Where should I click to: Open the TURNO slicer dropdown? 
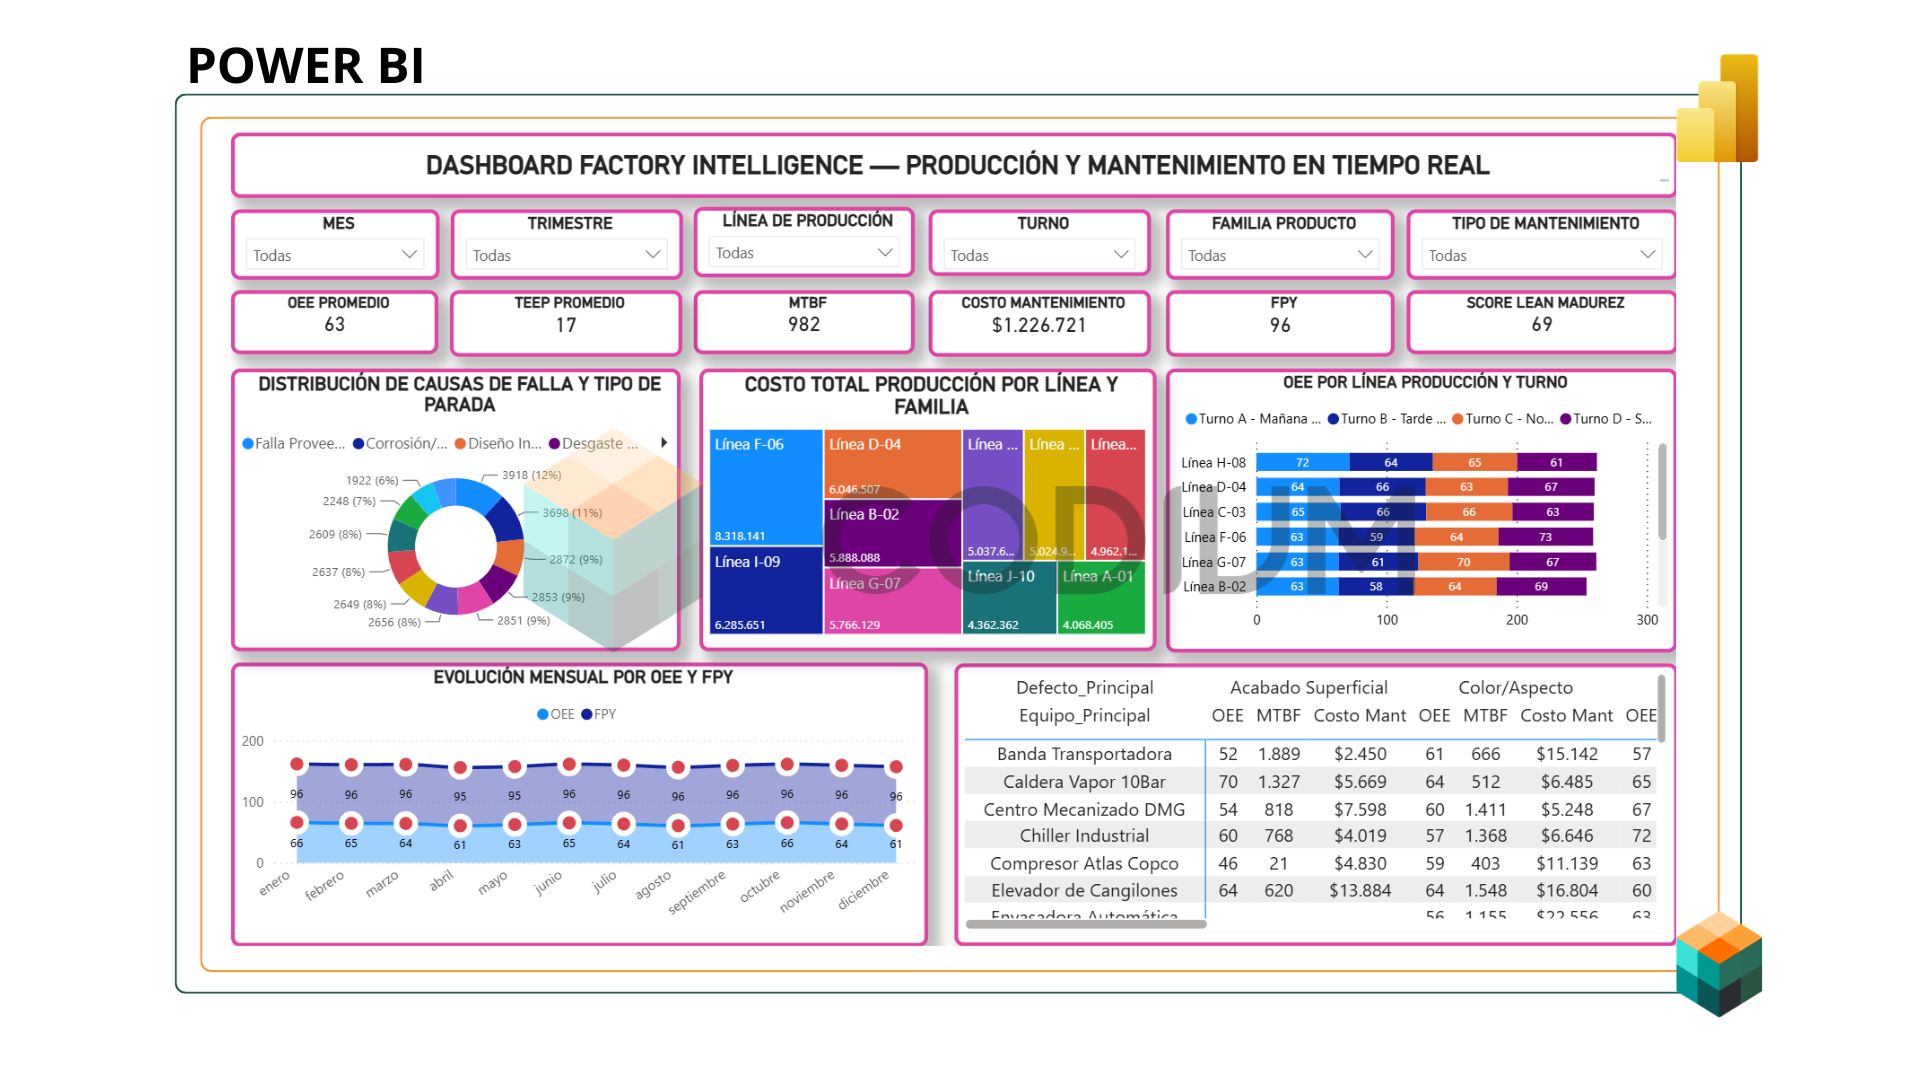click(x=1040, y=255)
